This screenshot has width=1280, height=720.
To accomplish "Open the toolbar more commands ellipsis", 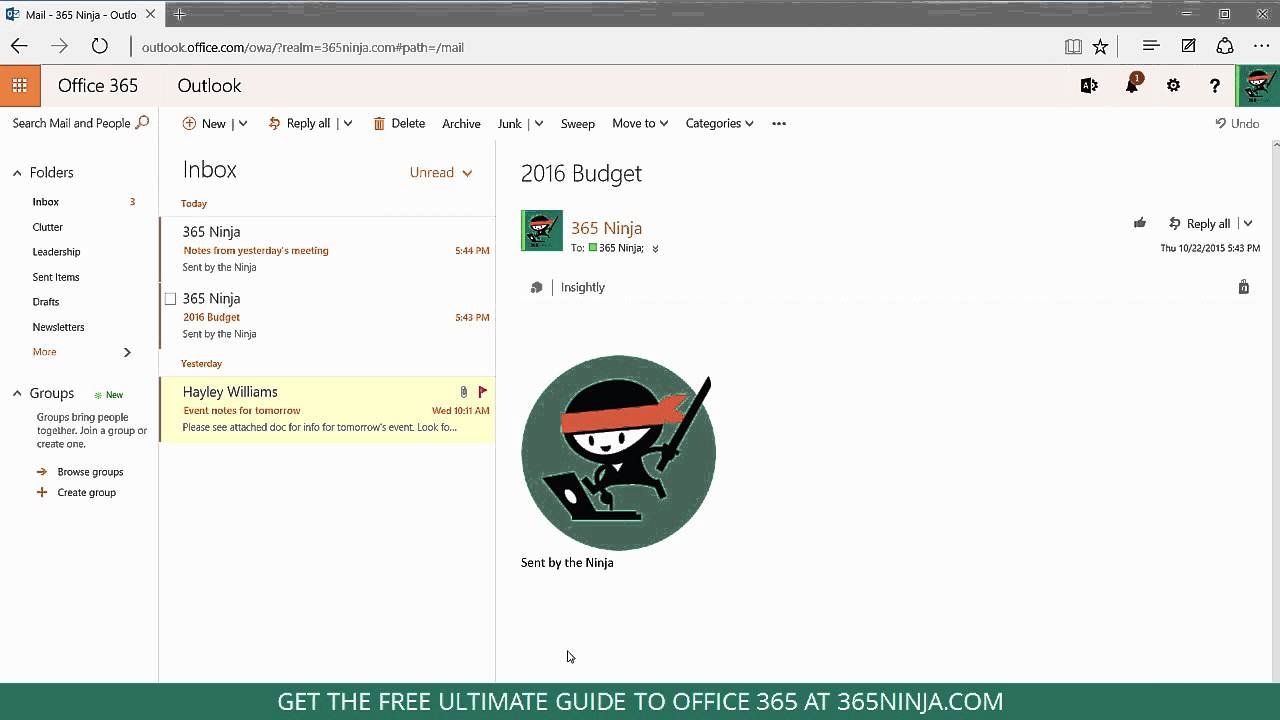I will point(779,123).
